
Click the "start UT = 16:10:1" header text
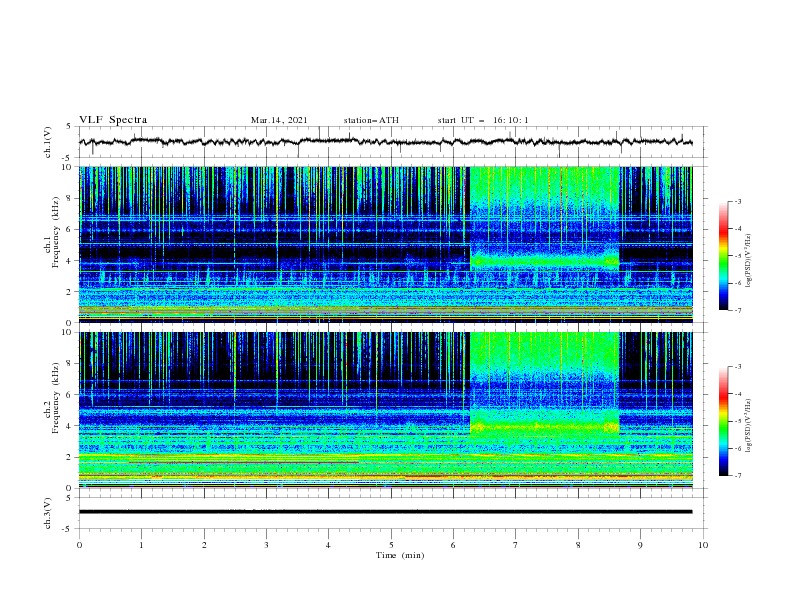(483, 120)
